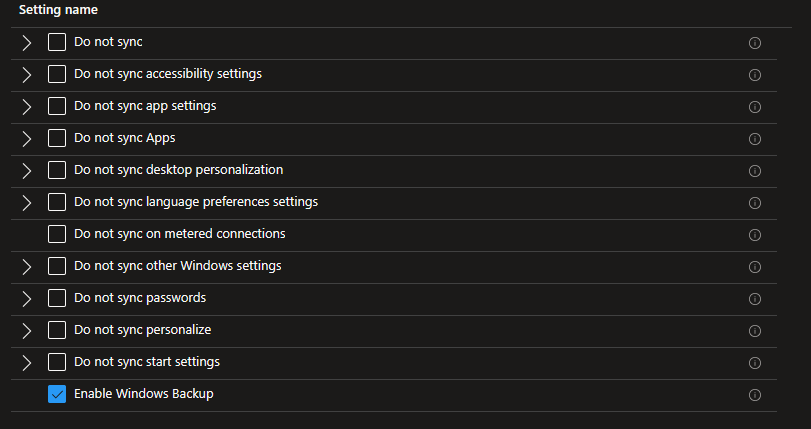The height and width of the screenshot is (429, 811).
Task: Open info icon for Do not sync Apps
Action: [755, 139]
